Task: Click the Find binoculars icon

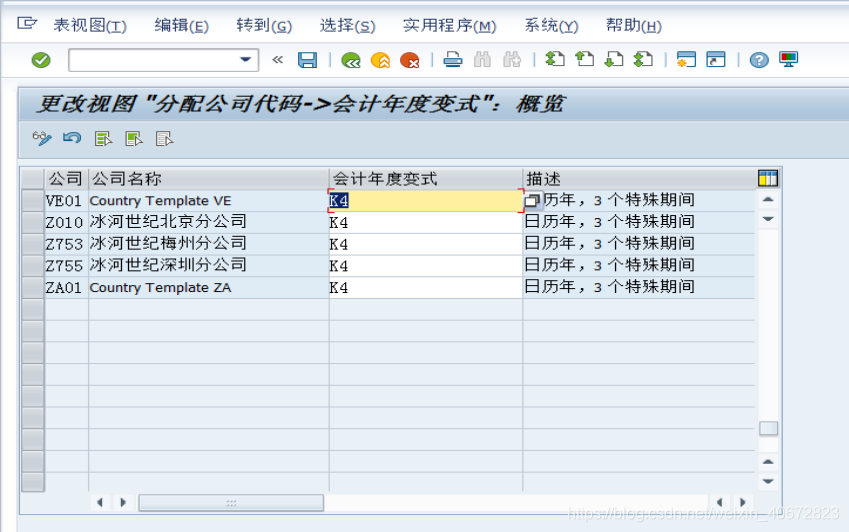Action: coord(482,60)
